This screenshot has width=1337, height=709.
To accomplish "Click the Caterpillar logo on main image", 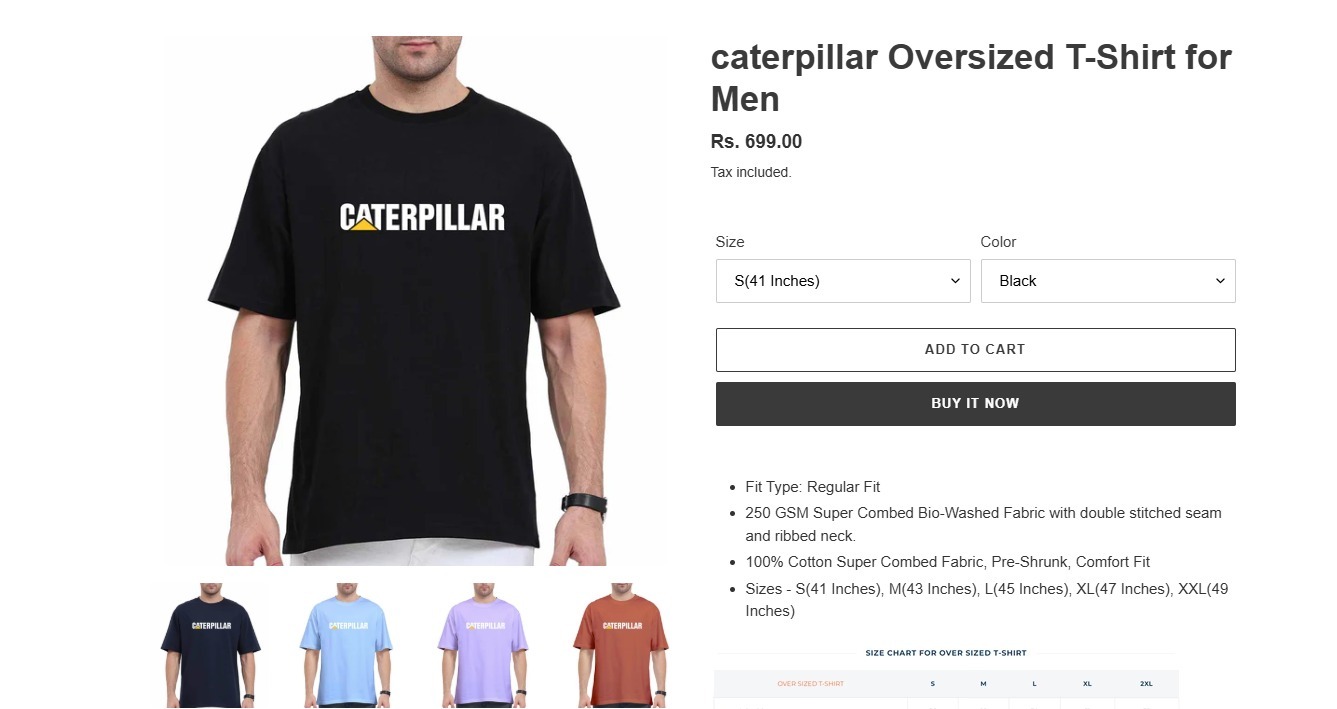I will tap(422, 217).
